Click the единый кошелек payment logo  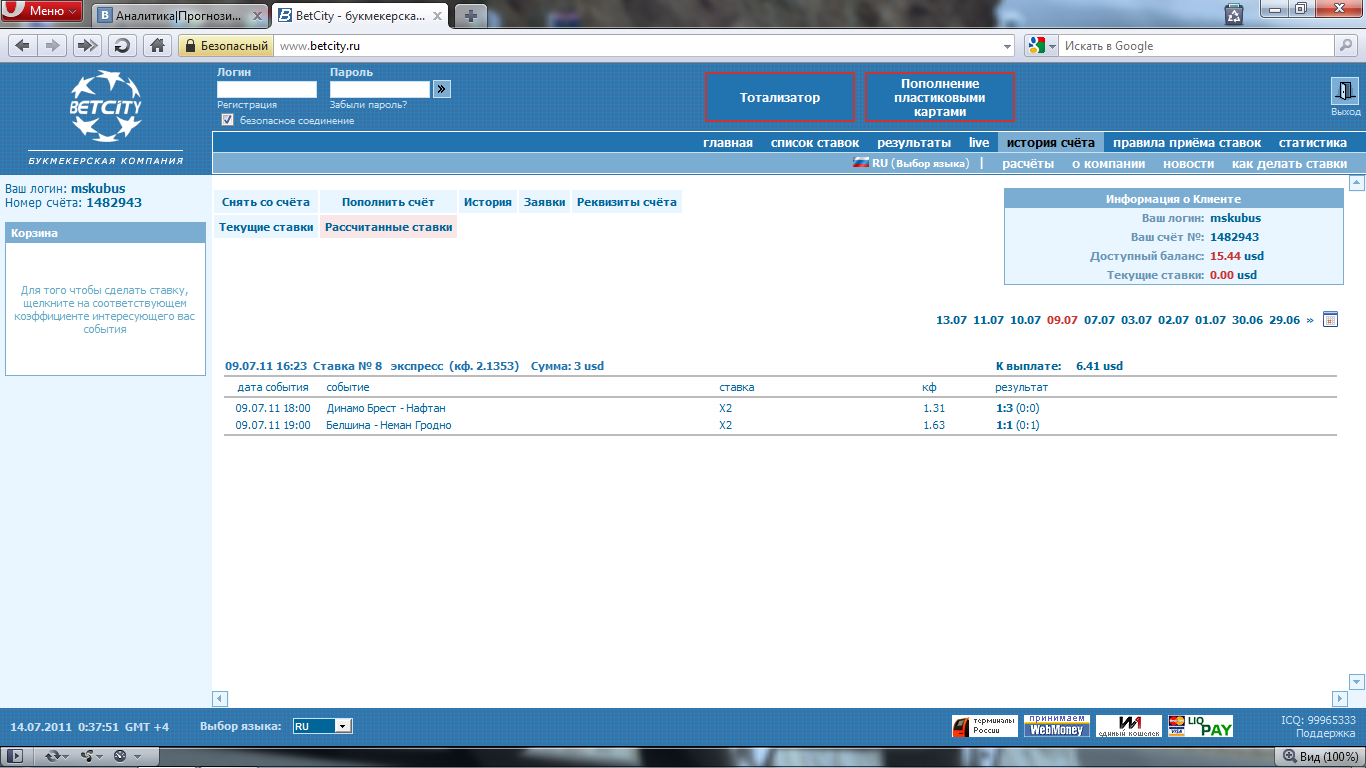click(1128, 726)
